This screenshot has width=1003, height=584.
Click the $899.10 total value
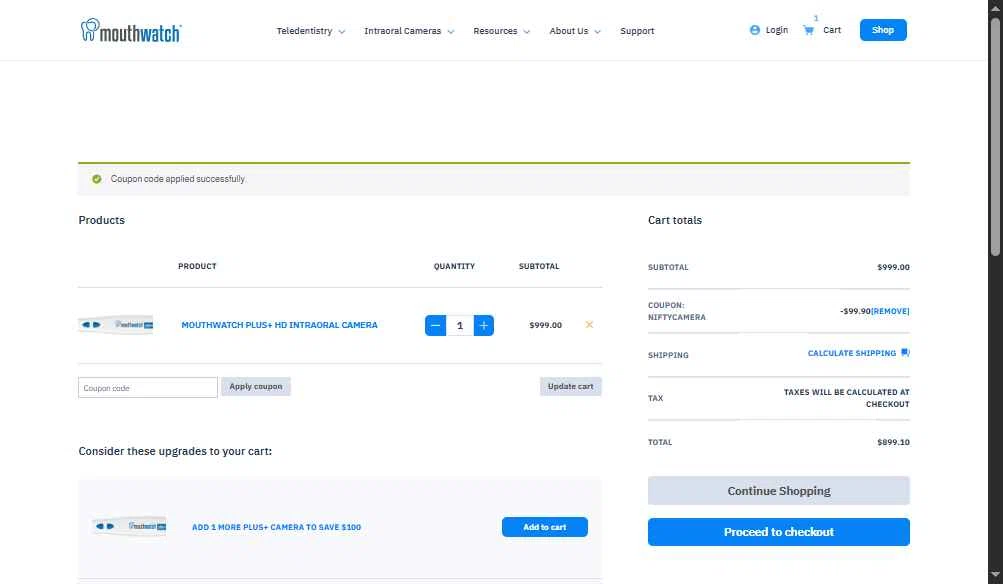coord(893,442)
